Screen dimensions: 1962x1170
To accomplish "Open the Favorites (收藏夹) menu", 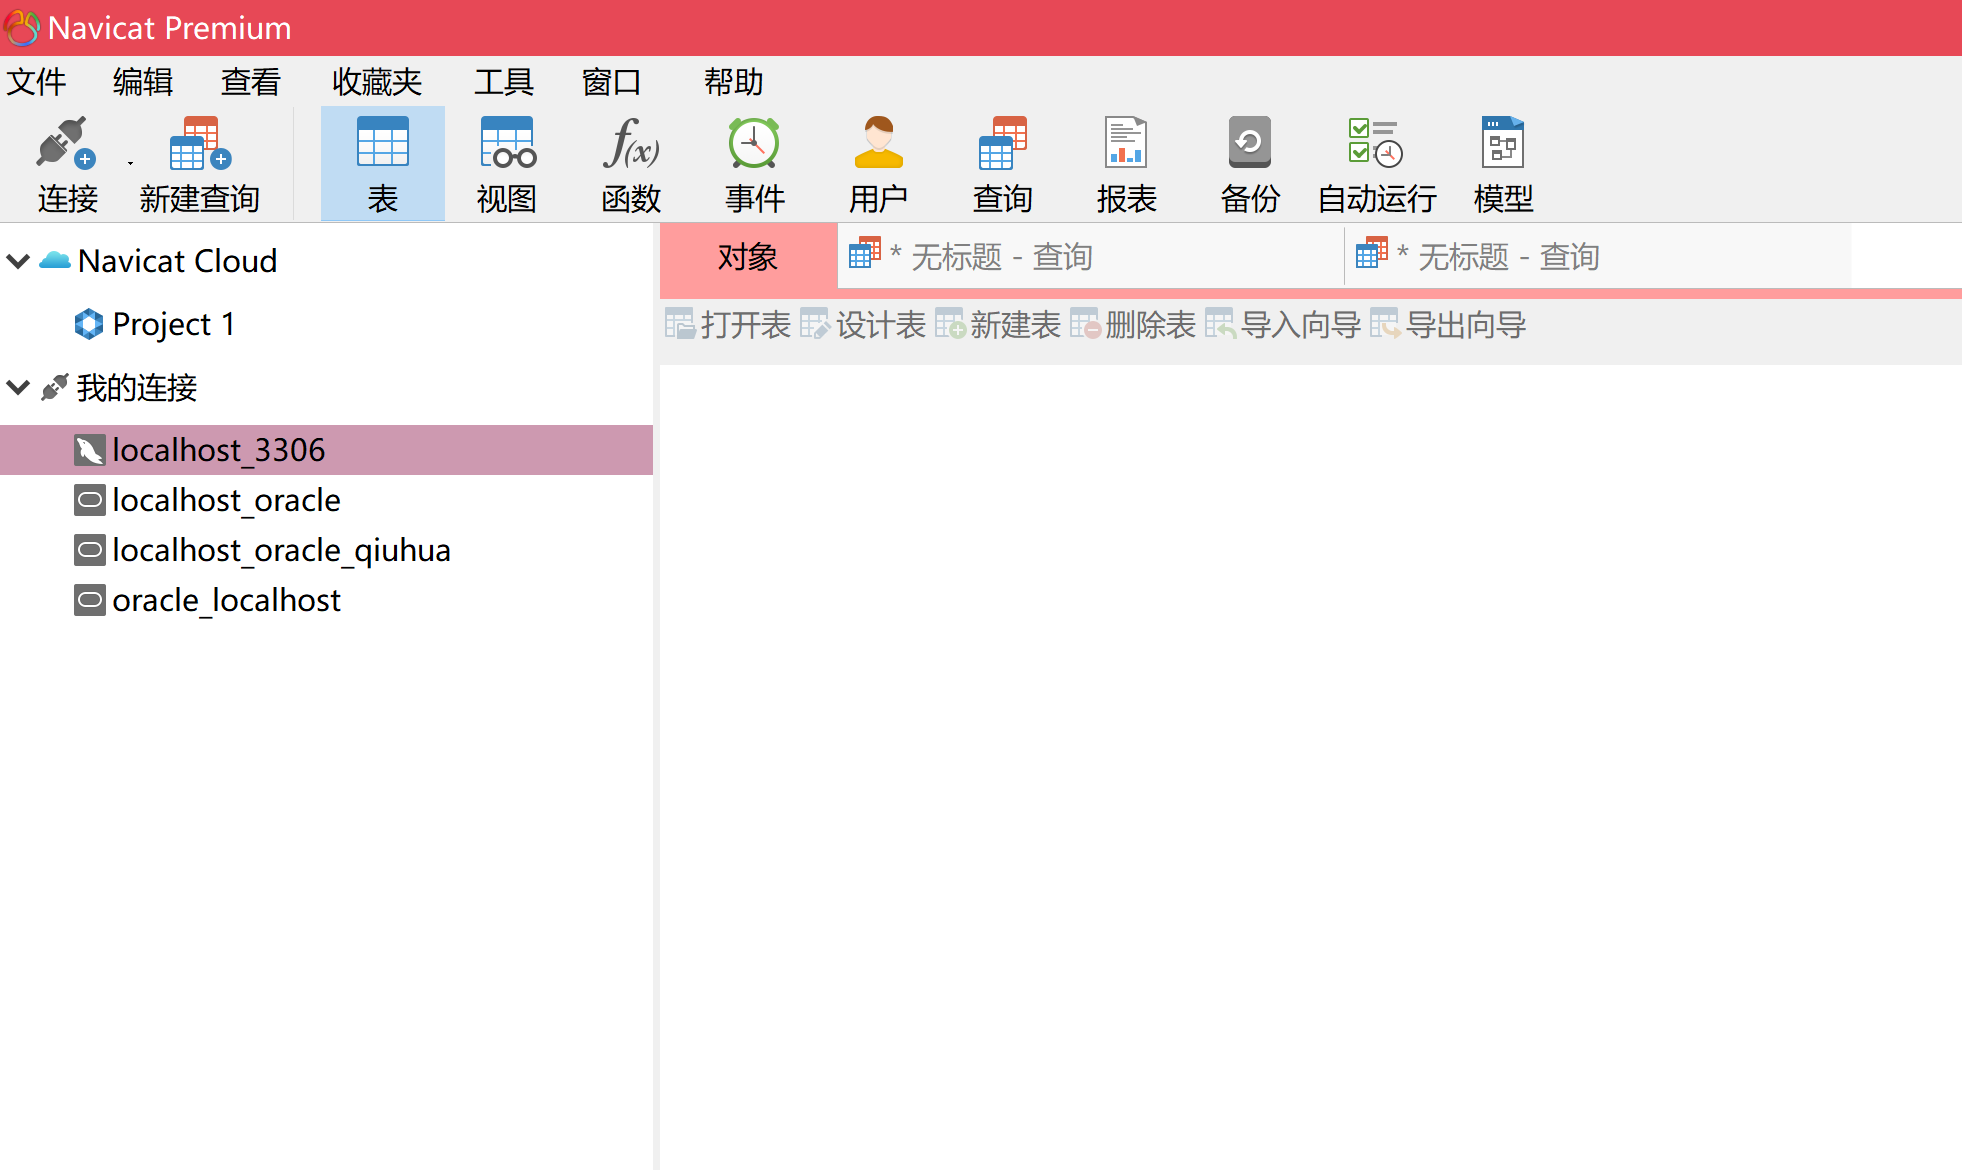I will pyautogui.click(x=378, y=82).
